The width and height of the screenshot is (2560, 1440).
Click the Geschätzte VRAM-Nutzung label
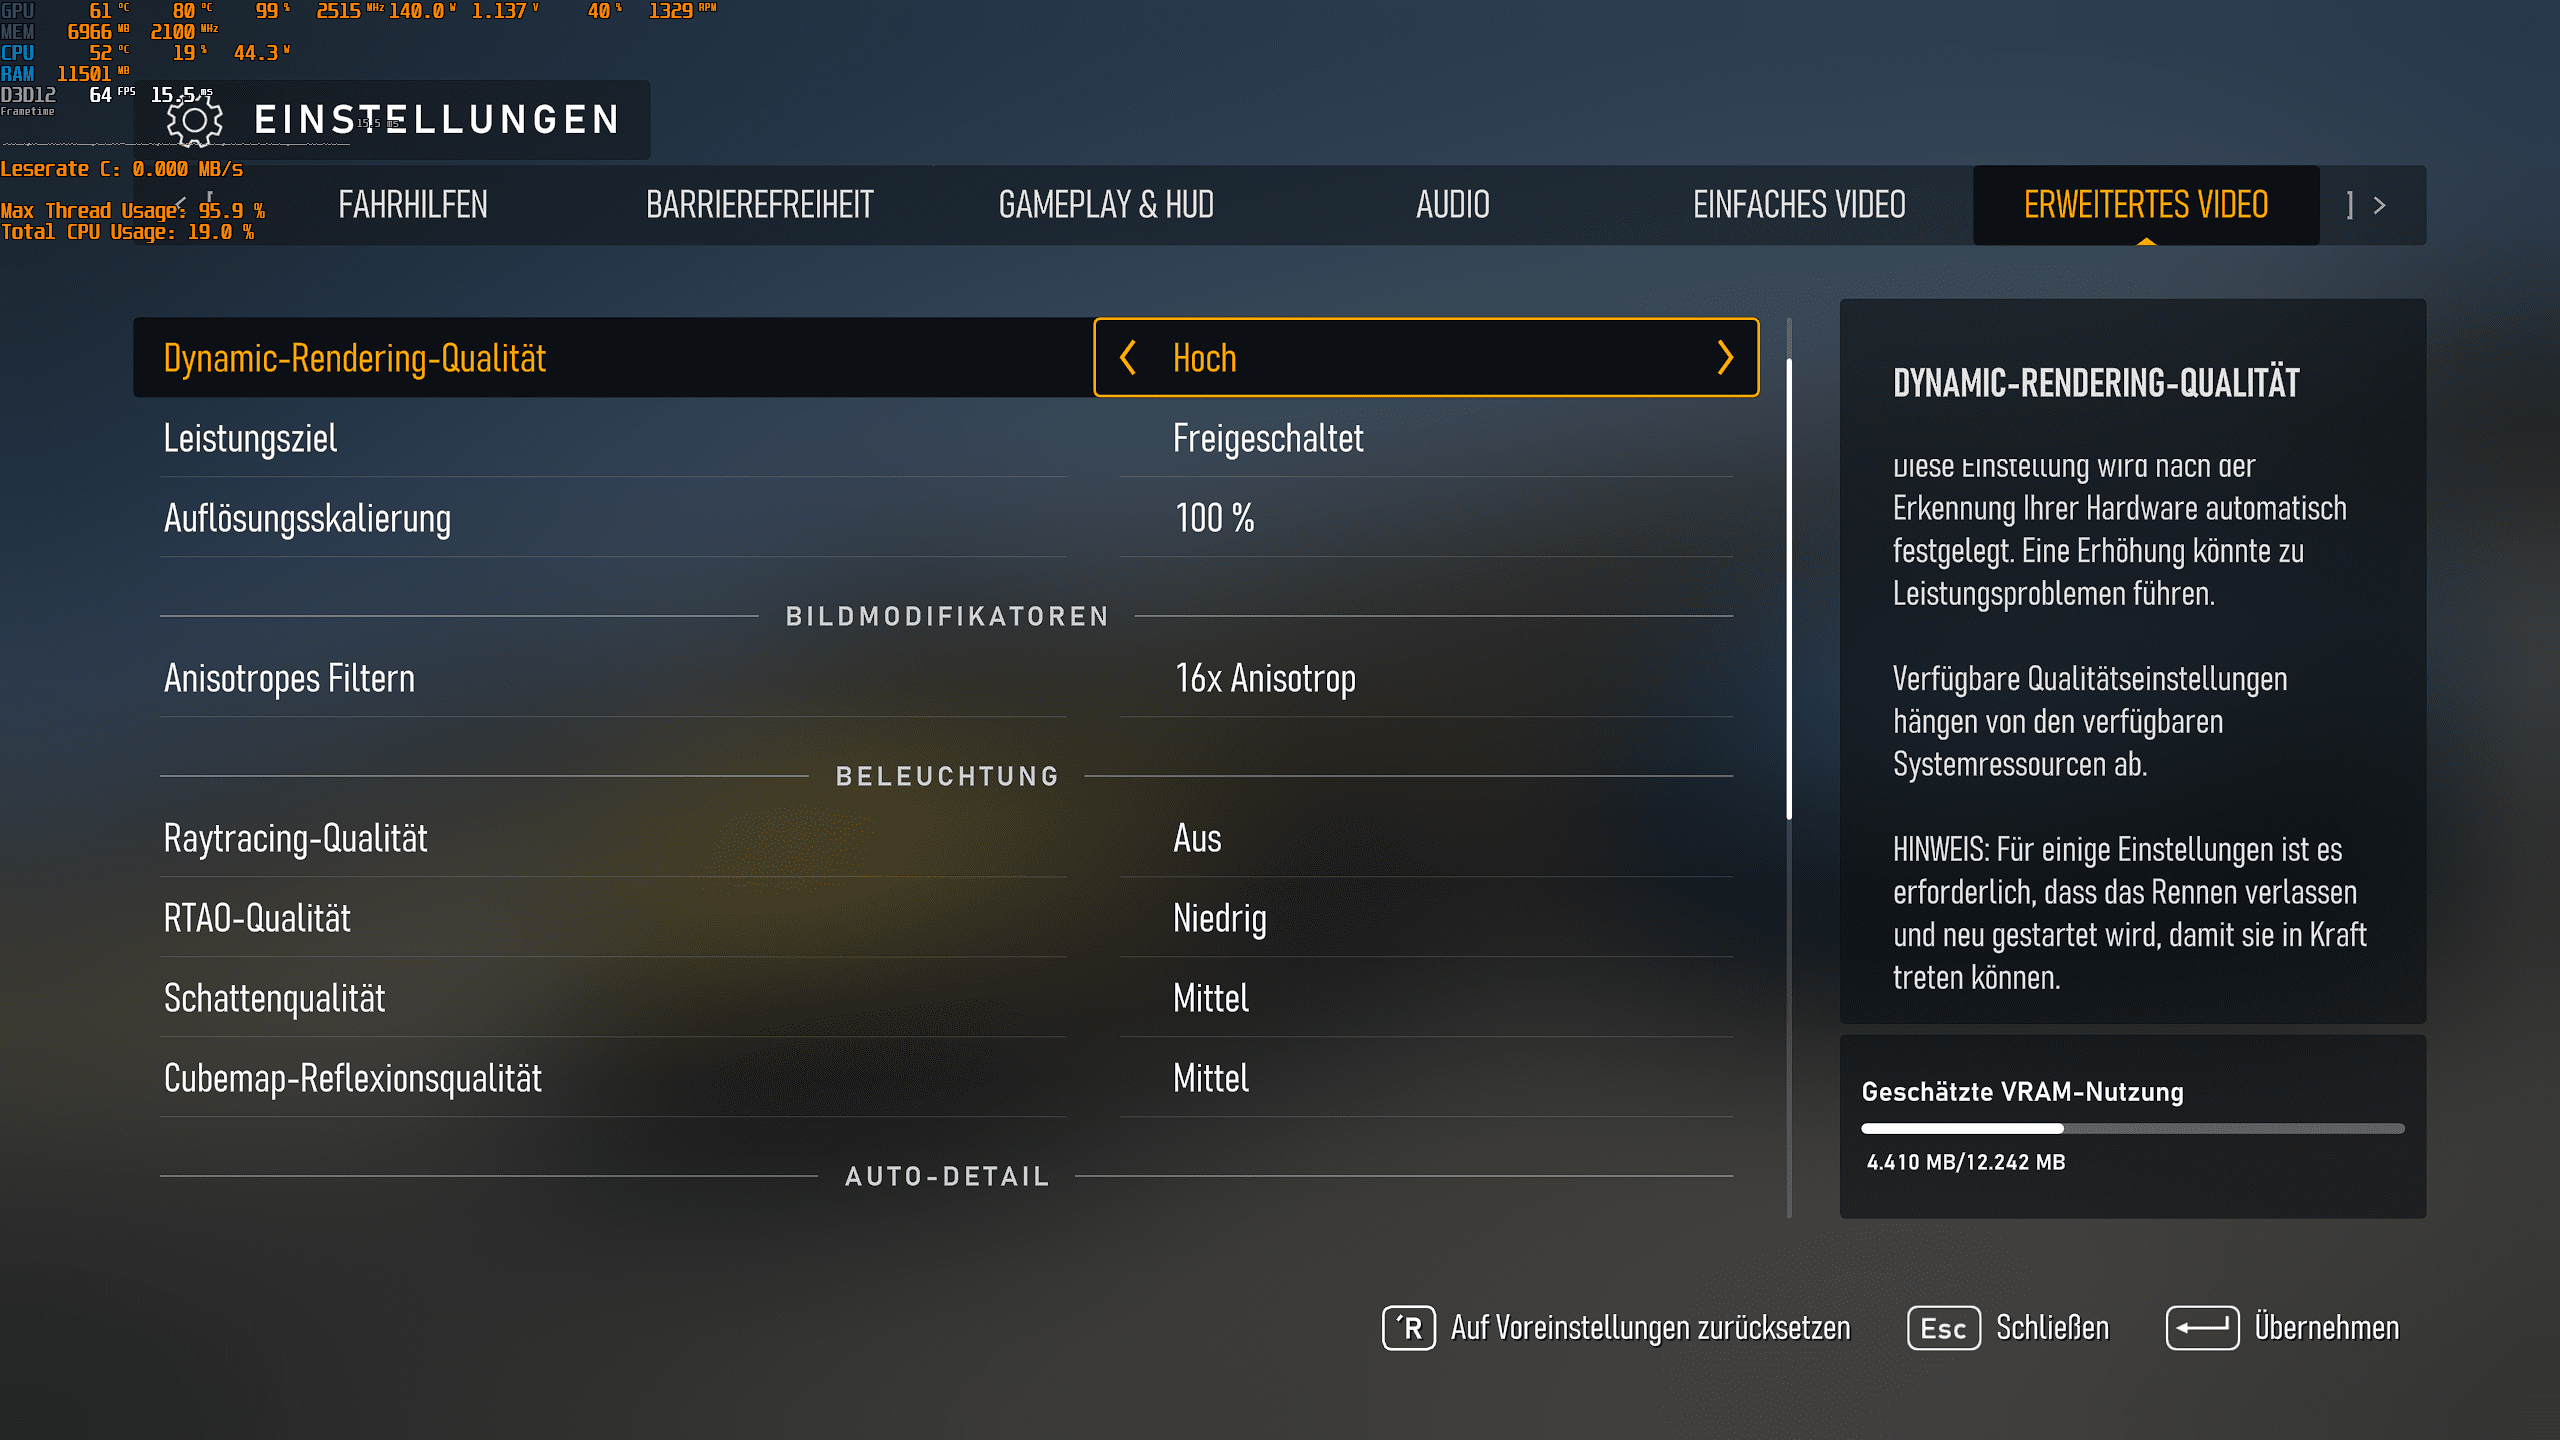(x=2022, y=1092)
